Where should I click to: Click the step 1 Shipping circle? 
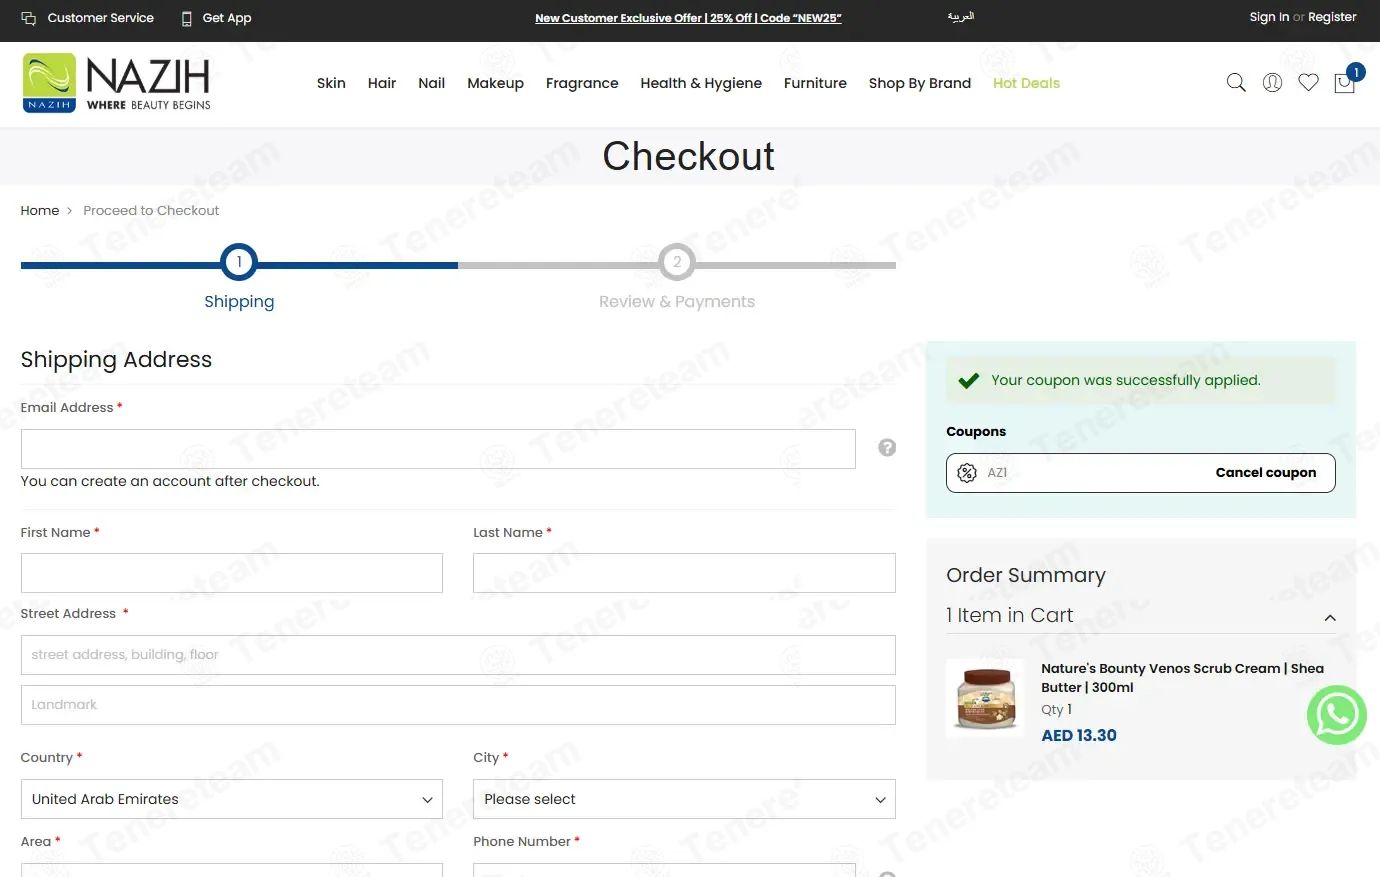click(239, 262)
